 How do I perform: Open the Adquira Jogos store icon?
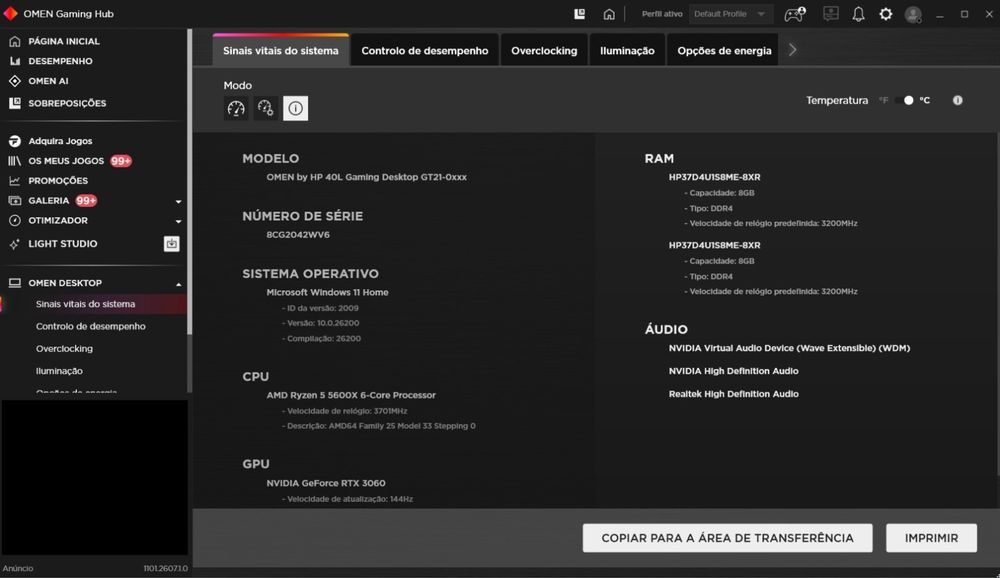[x=15, y=141]
